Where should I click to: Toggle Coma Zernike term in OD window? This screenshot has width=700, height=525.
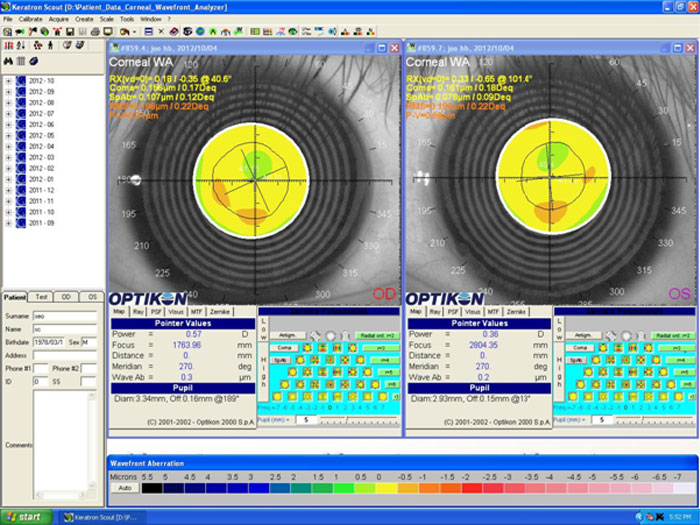tap(284, 348)
